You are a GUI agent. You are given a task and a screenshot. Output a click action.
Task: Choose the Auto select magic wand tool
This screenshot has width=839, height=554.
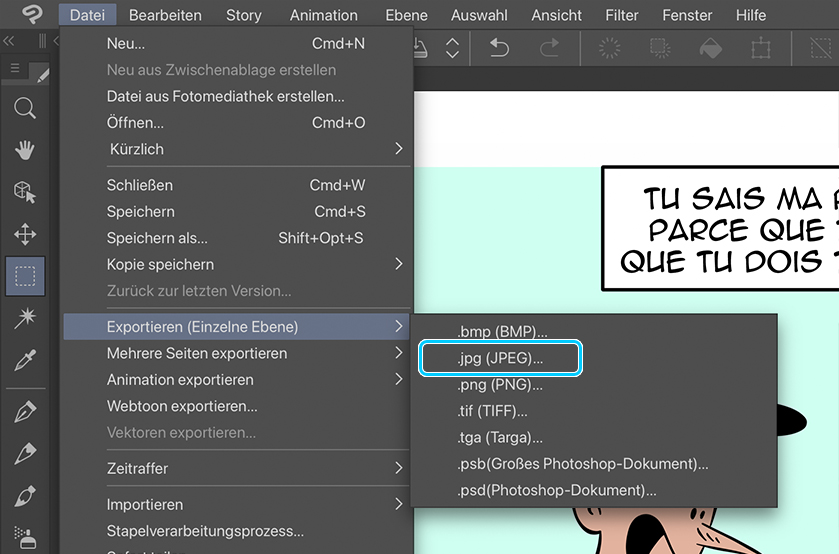tap(25, 318)
